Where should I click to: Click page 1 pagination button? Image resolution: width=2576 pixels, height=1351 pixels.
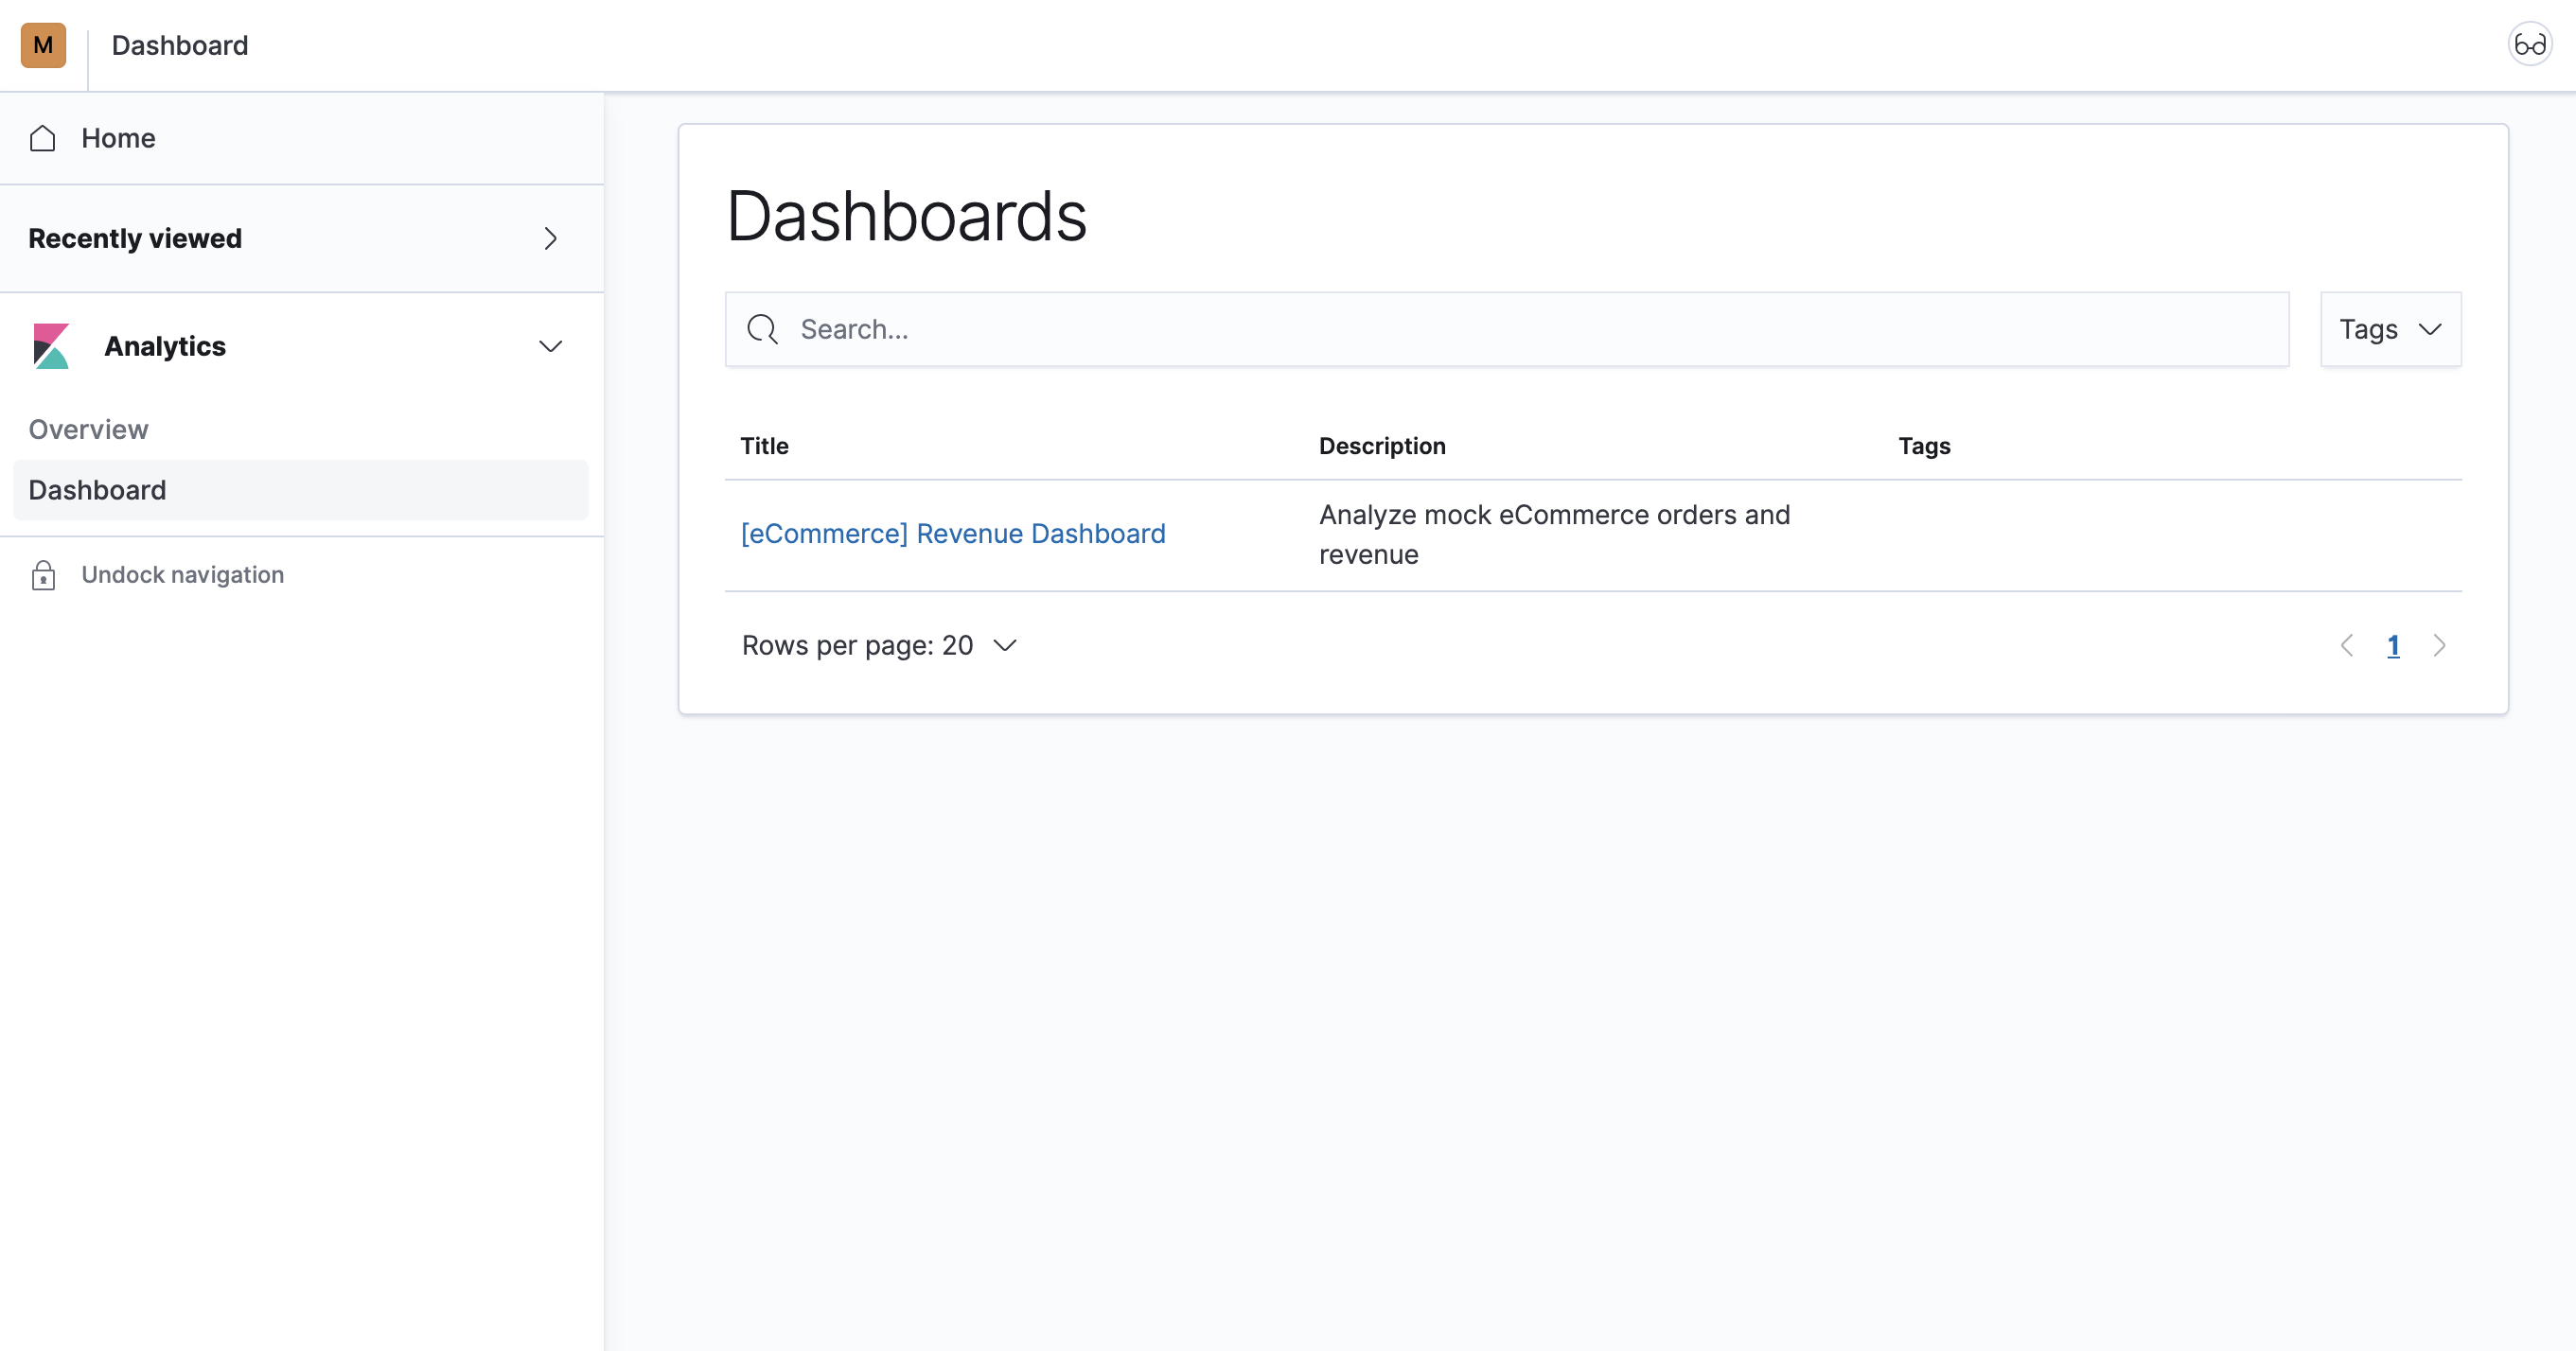click(2392, 645)
